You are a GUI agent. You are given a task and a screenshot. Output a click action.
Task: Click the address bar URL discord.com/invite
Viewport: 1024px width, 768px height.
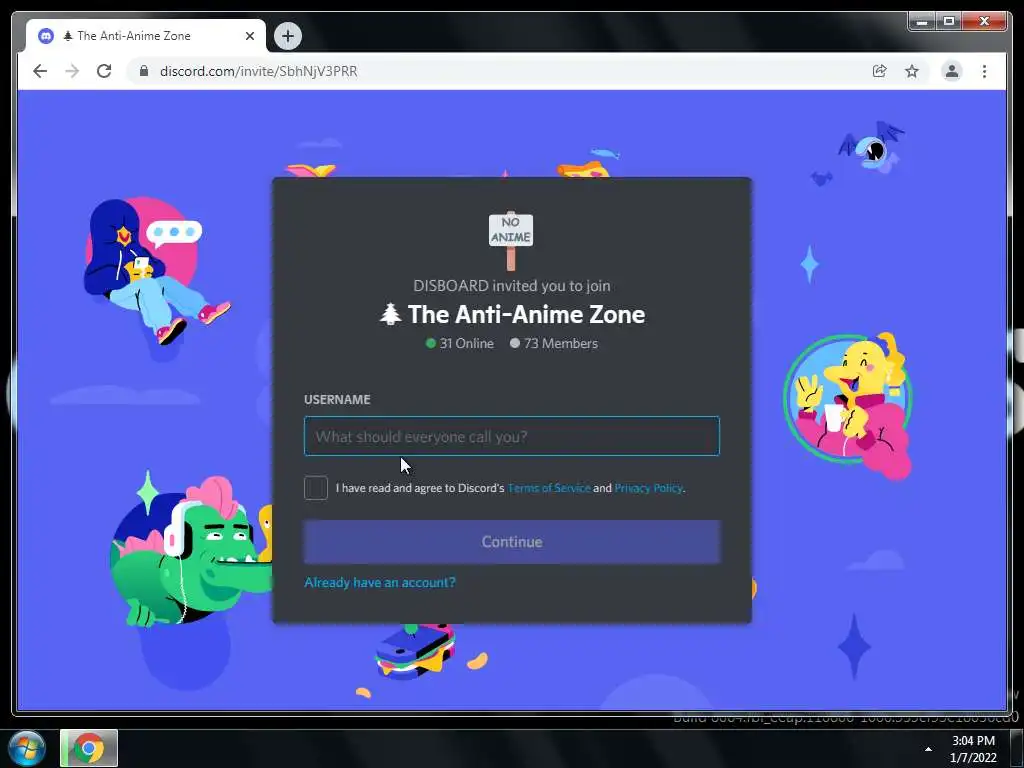click(259, 71)
